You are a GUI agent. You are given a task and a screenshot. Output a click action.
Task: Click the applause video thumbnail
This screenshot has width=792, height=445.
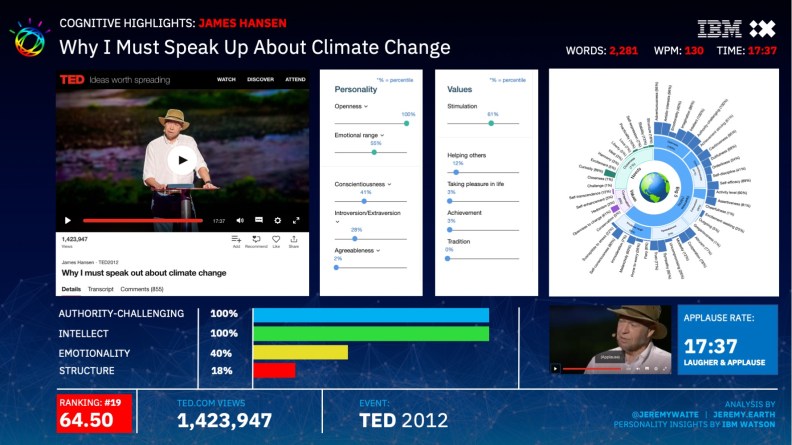609,339
